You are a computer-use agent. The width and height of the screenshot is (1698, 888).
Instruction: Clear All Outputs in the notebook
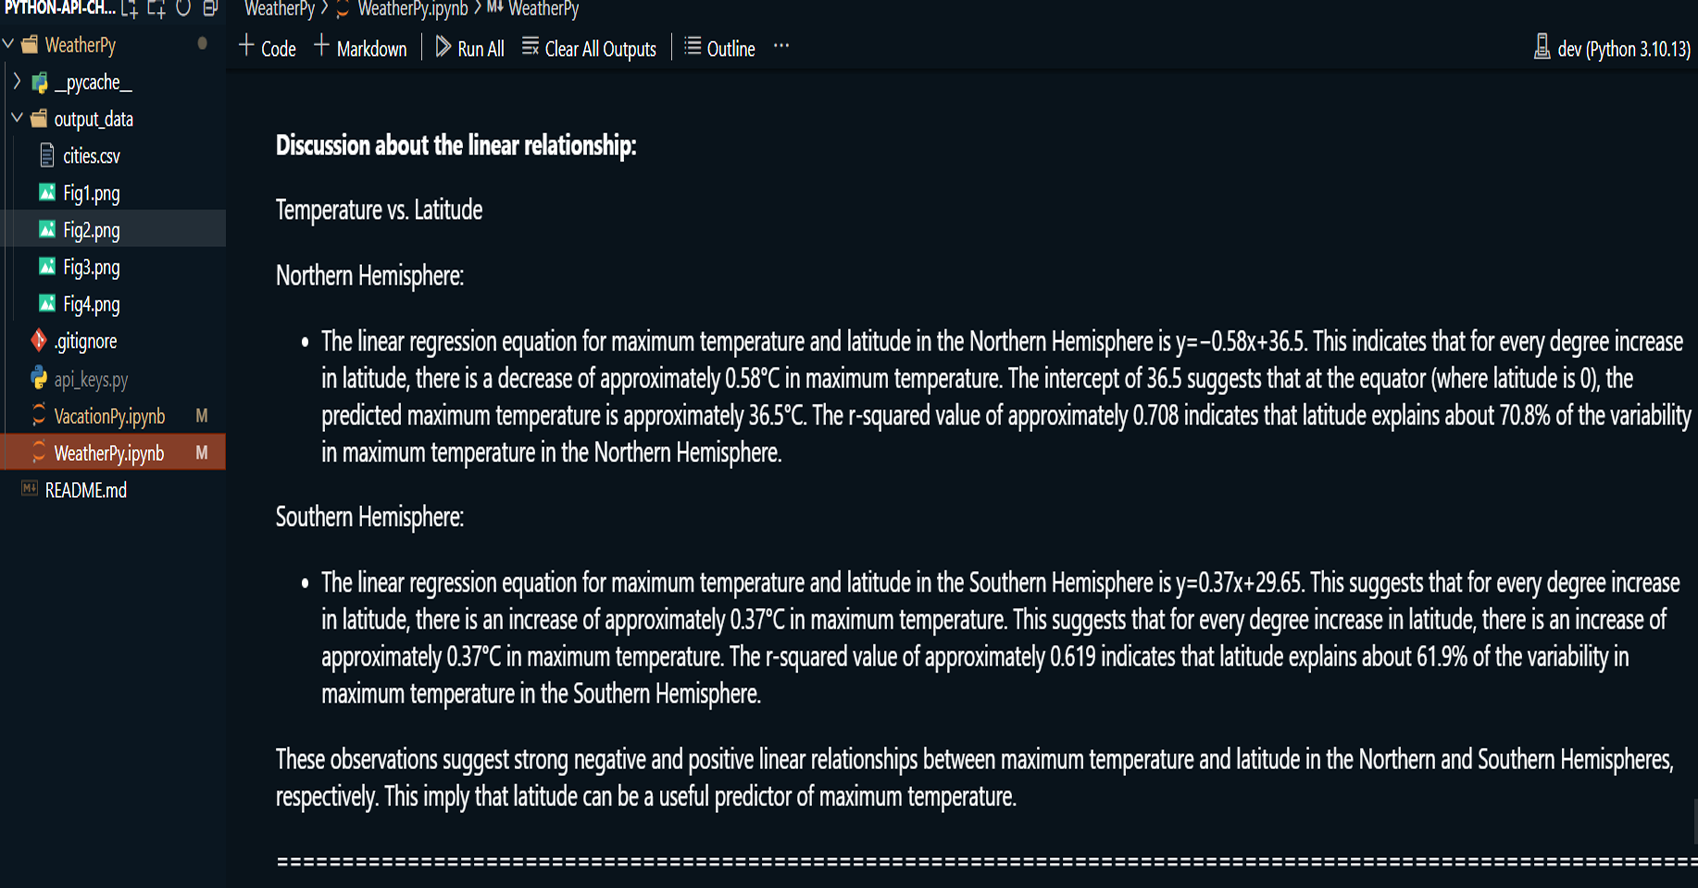click(589, 48)
